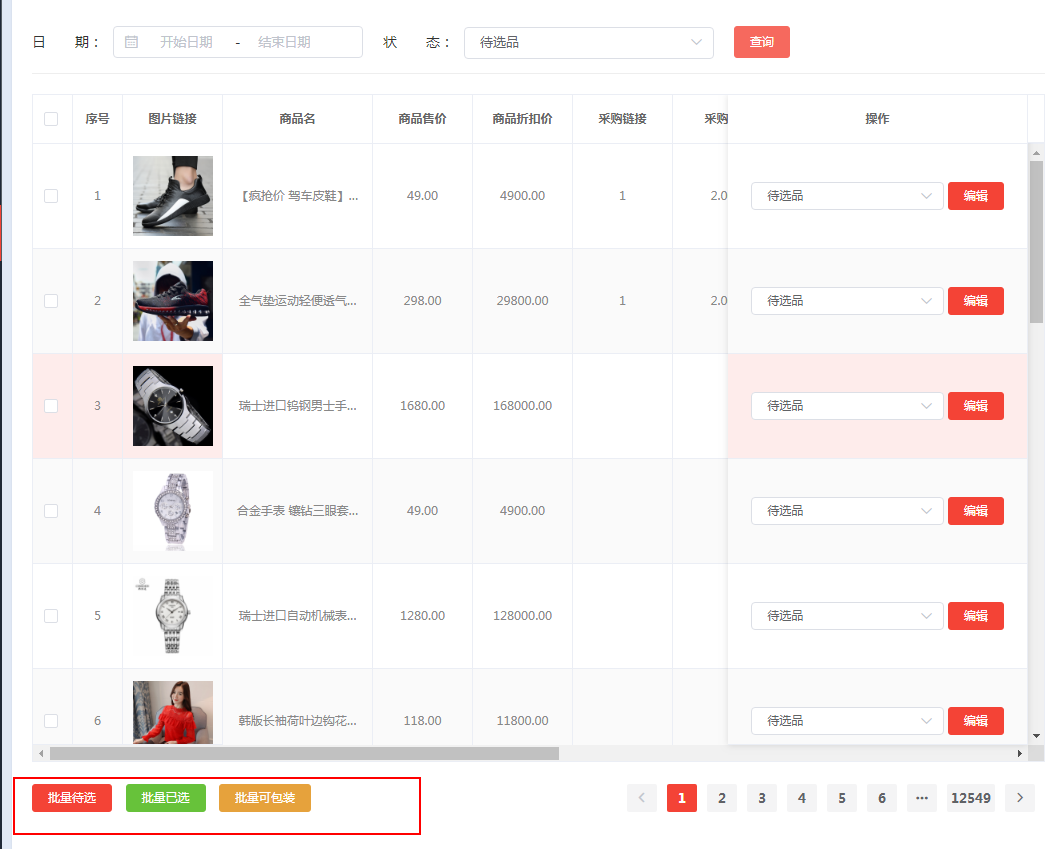Image resolution: width=1059 pixels, height=849 pixels.
Task: Click the 开始日期 start date field
Action: coord(186,42)
